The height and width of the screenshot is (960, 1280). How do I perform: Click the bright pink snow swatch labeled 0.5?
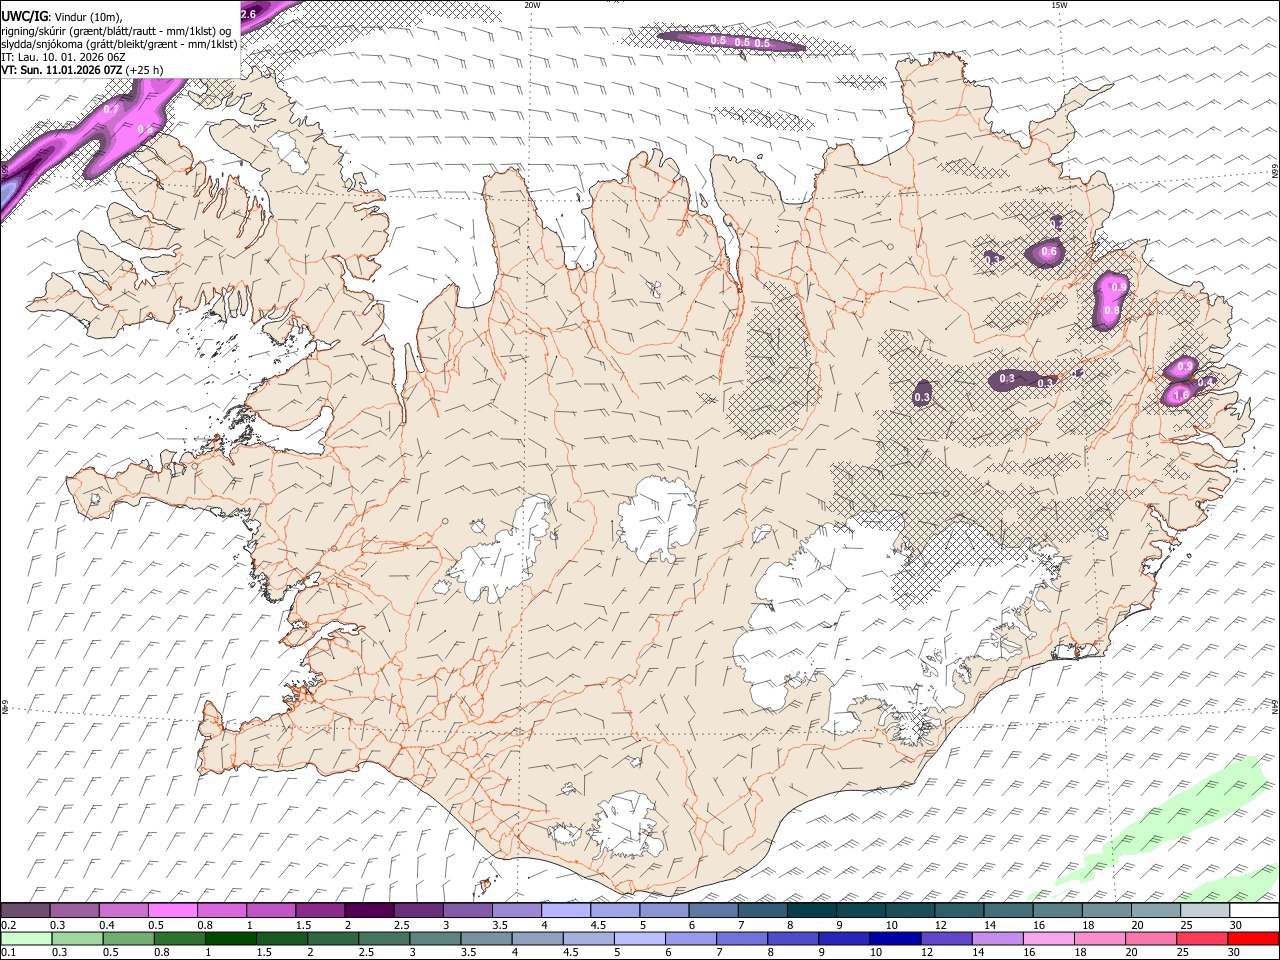tap(173, 910)
